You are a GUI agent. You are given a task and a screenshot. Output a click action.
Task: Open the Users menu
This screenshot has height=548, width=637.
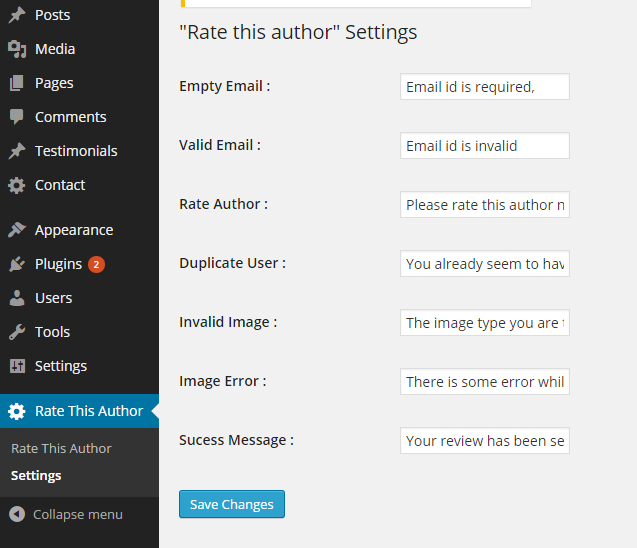tap(79, 298)
